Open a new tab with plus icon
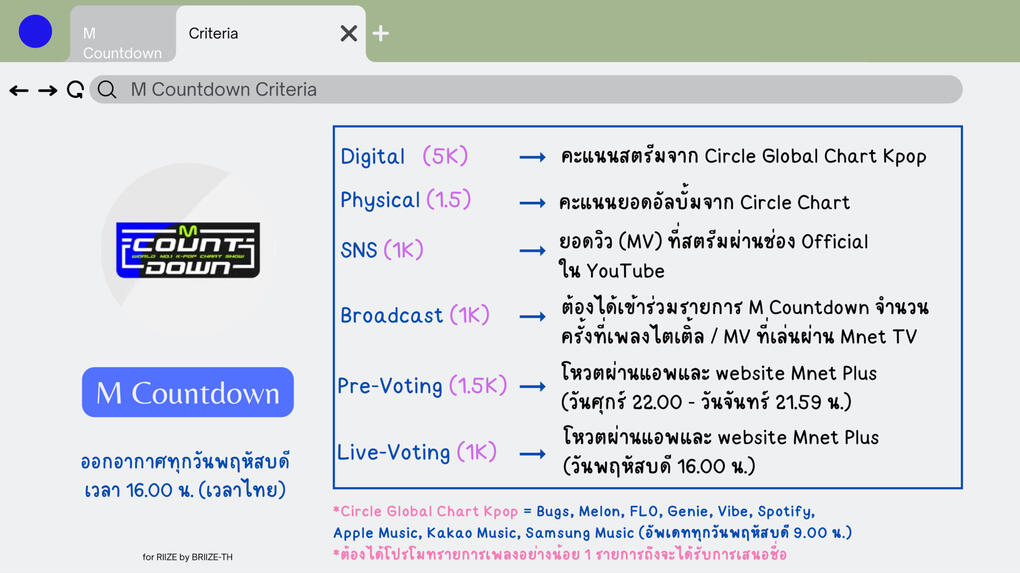Image resolution: width=1020 pixels, height=573 pixels. click(x=381, y=33)
